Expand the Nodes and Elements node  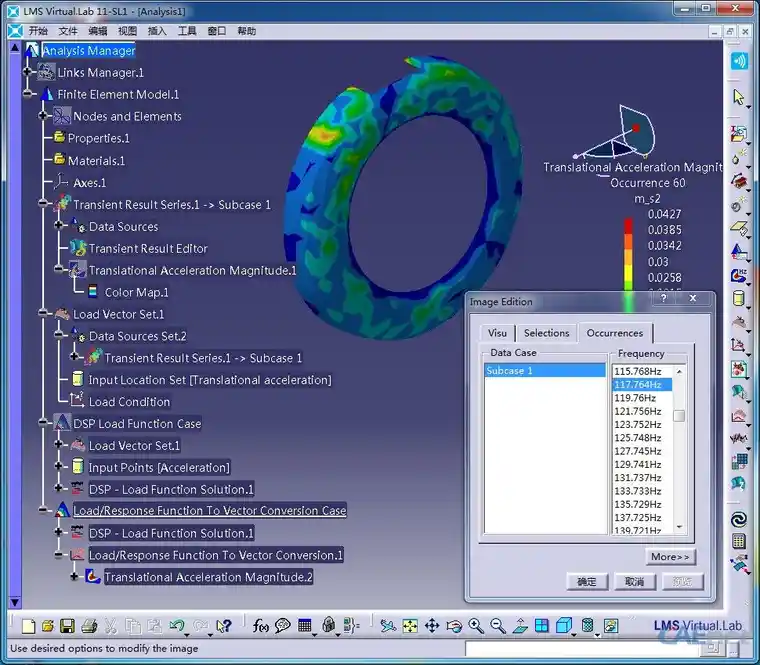43,116
